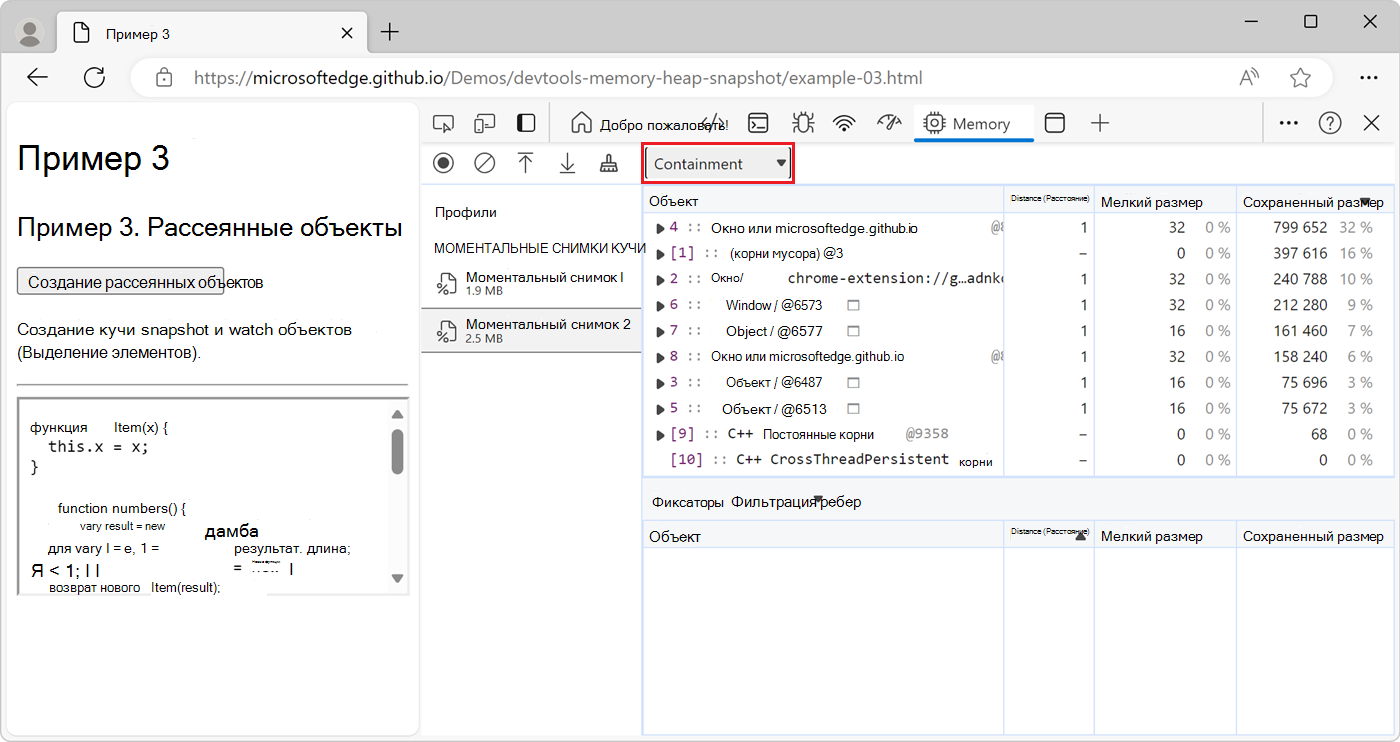Screen dimensions: 1400x742
Task: Open the Containment view dropdown
Action: coord(719,164)
